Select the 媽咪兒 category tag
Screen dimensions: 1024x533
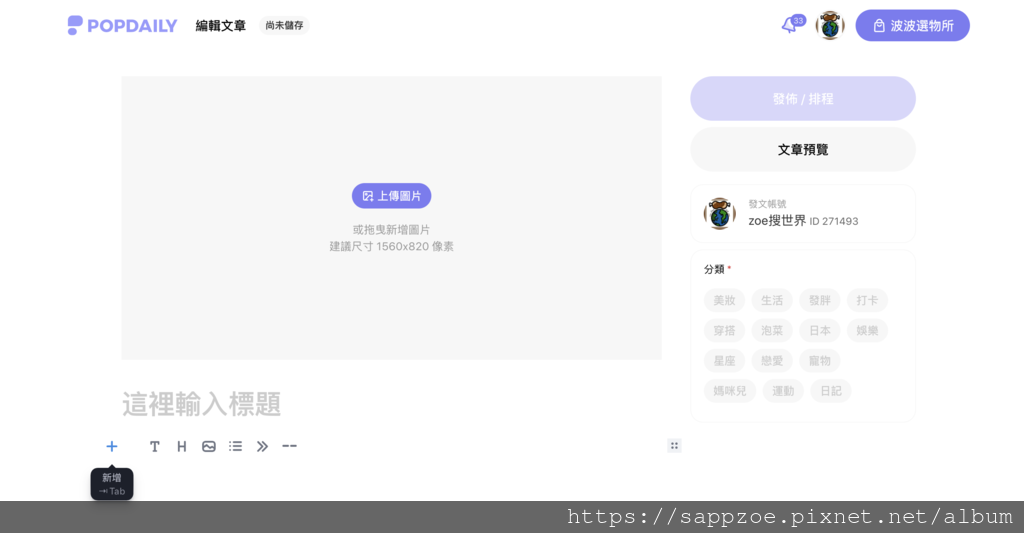coord(729,391)
